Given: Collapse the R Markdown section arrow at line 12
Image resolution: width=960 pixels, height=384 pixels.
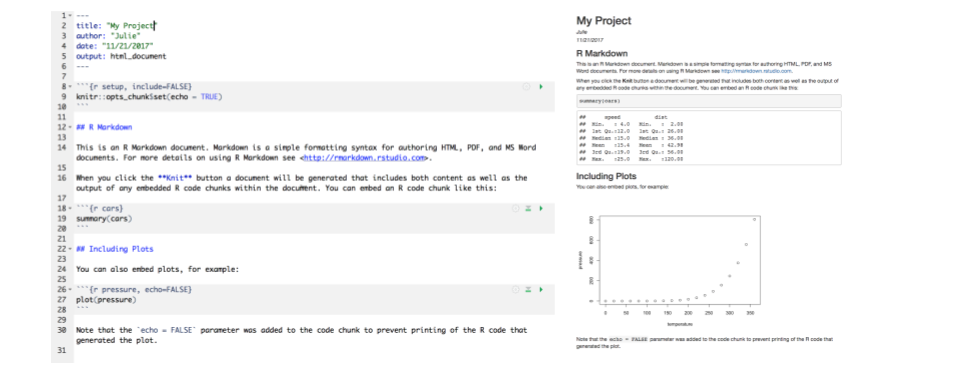Looking at the screenshot, I should pyautogui.click(x=71, y=127).
